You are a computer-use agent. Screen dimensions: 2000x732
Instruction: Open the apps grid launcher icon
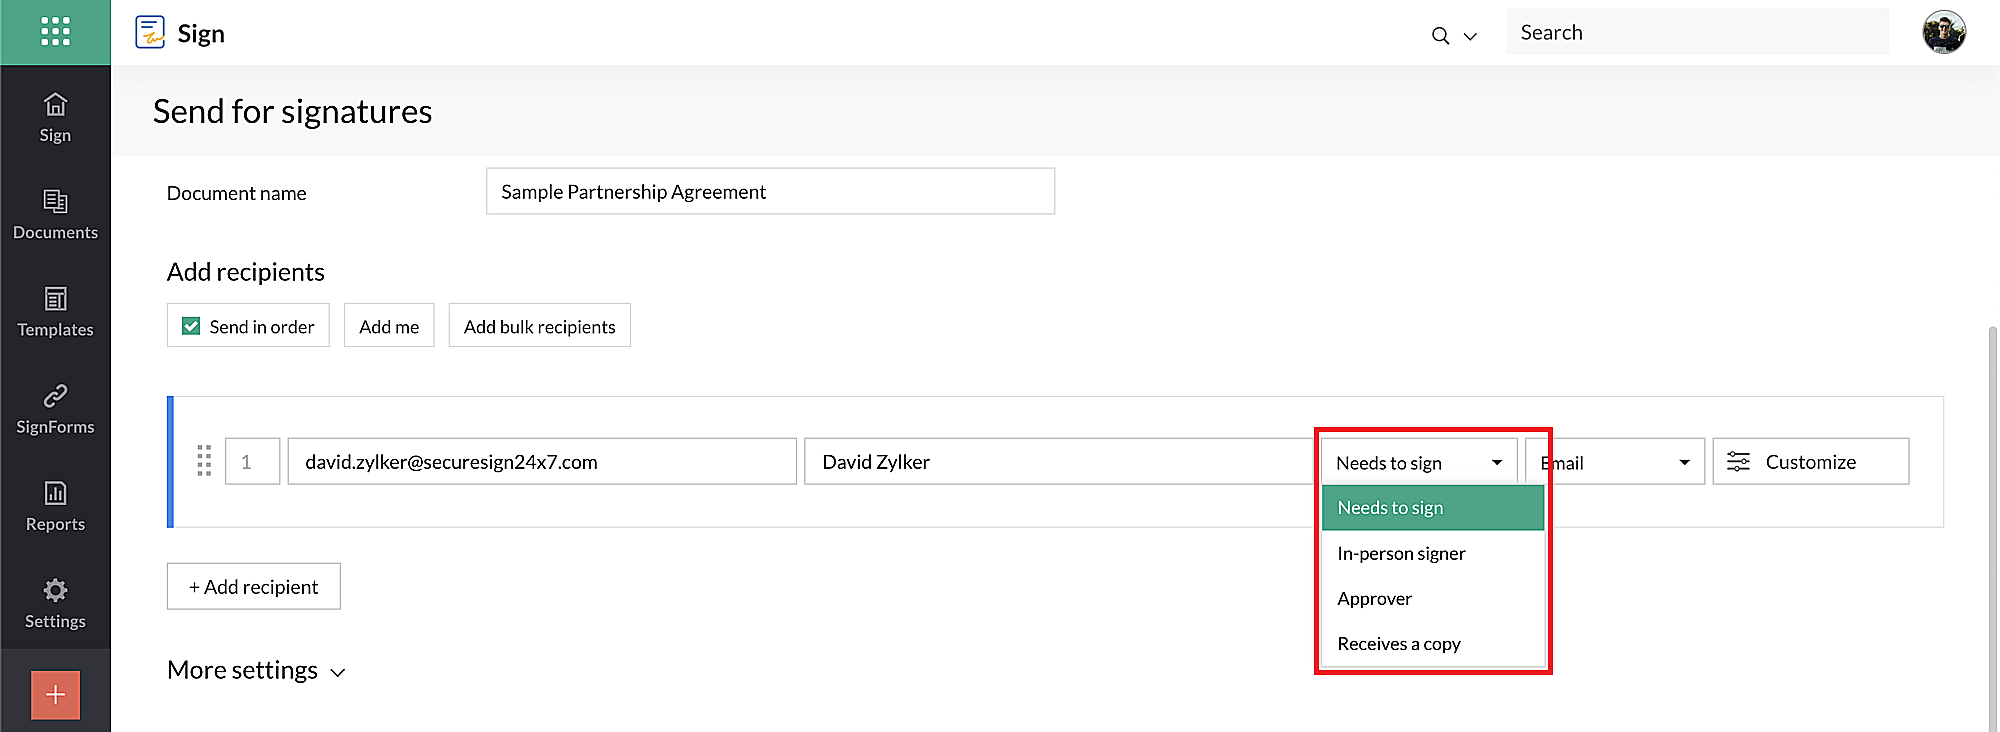click(x=55, y=32)
